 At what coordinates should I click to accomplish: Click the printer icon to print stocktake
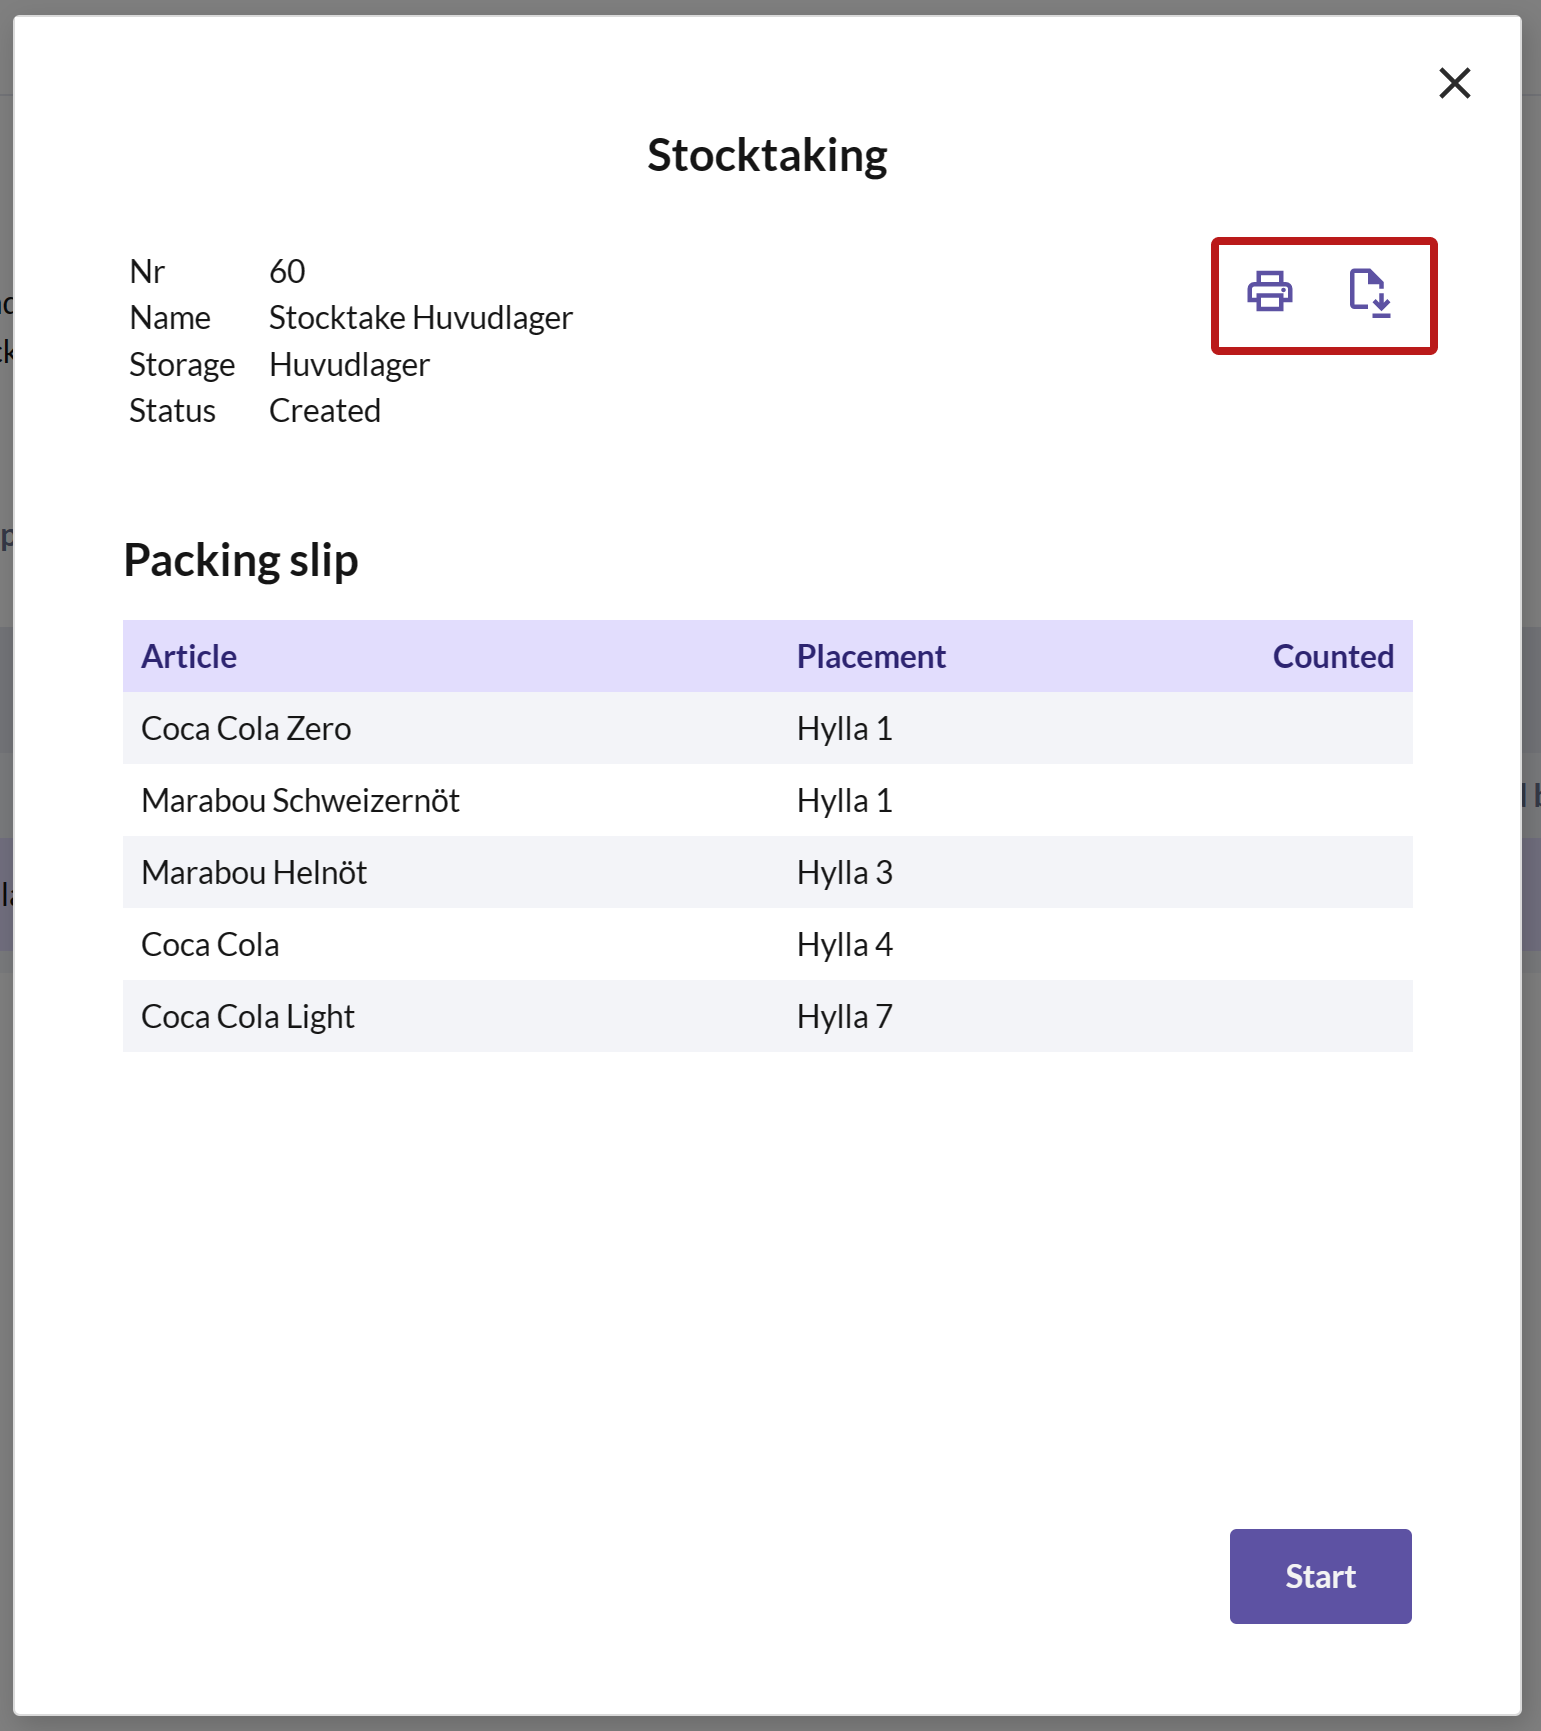pyautogui.click(x=1269, y=292)
